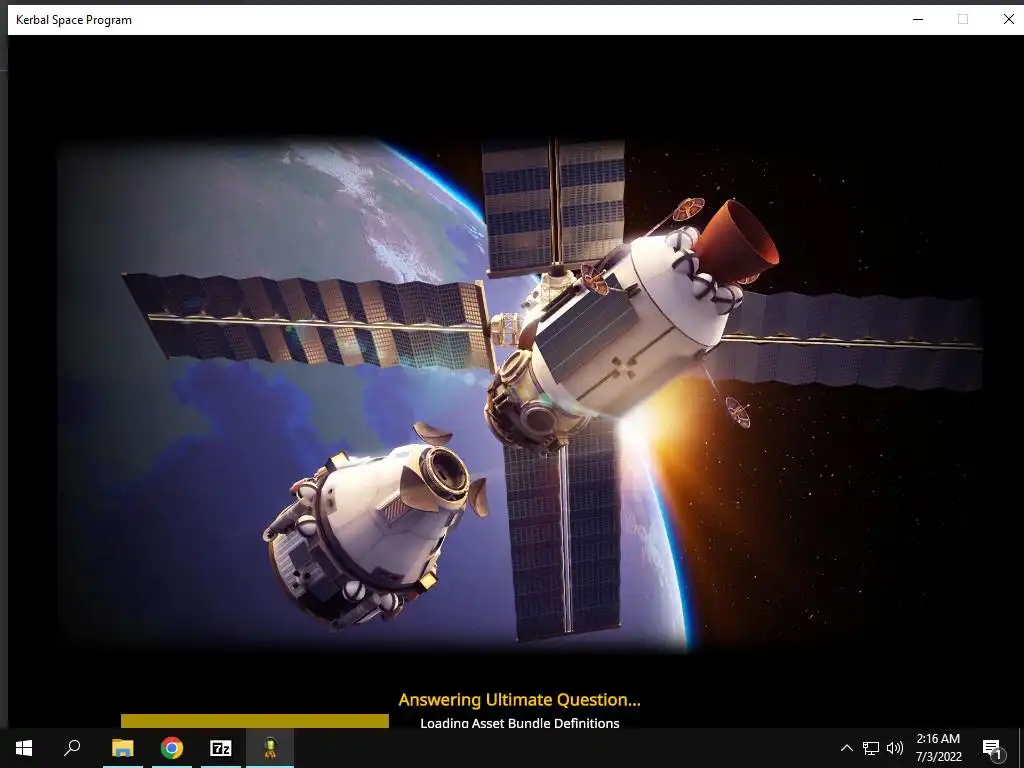Launch Google Chrome from the taskbar
Screen dimensions: 1024x768
pos(172,748)
